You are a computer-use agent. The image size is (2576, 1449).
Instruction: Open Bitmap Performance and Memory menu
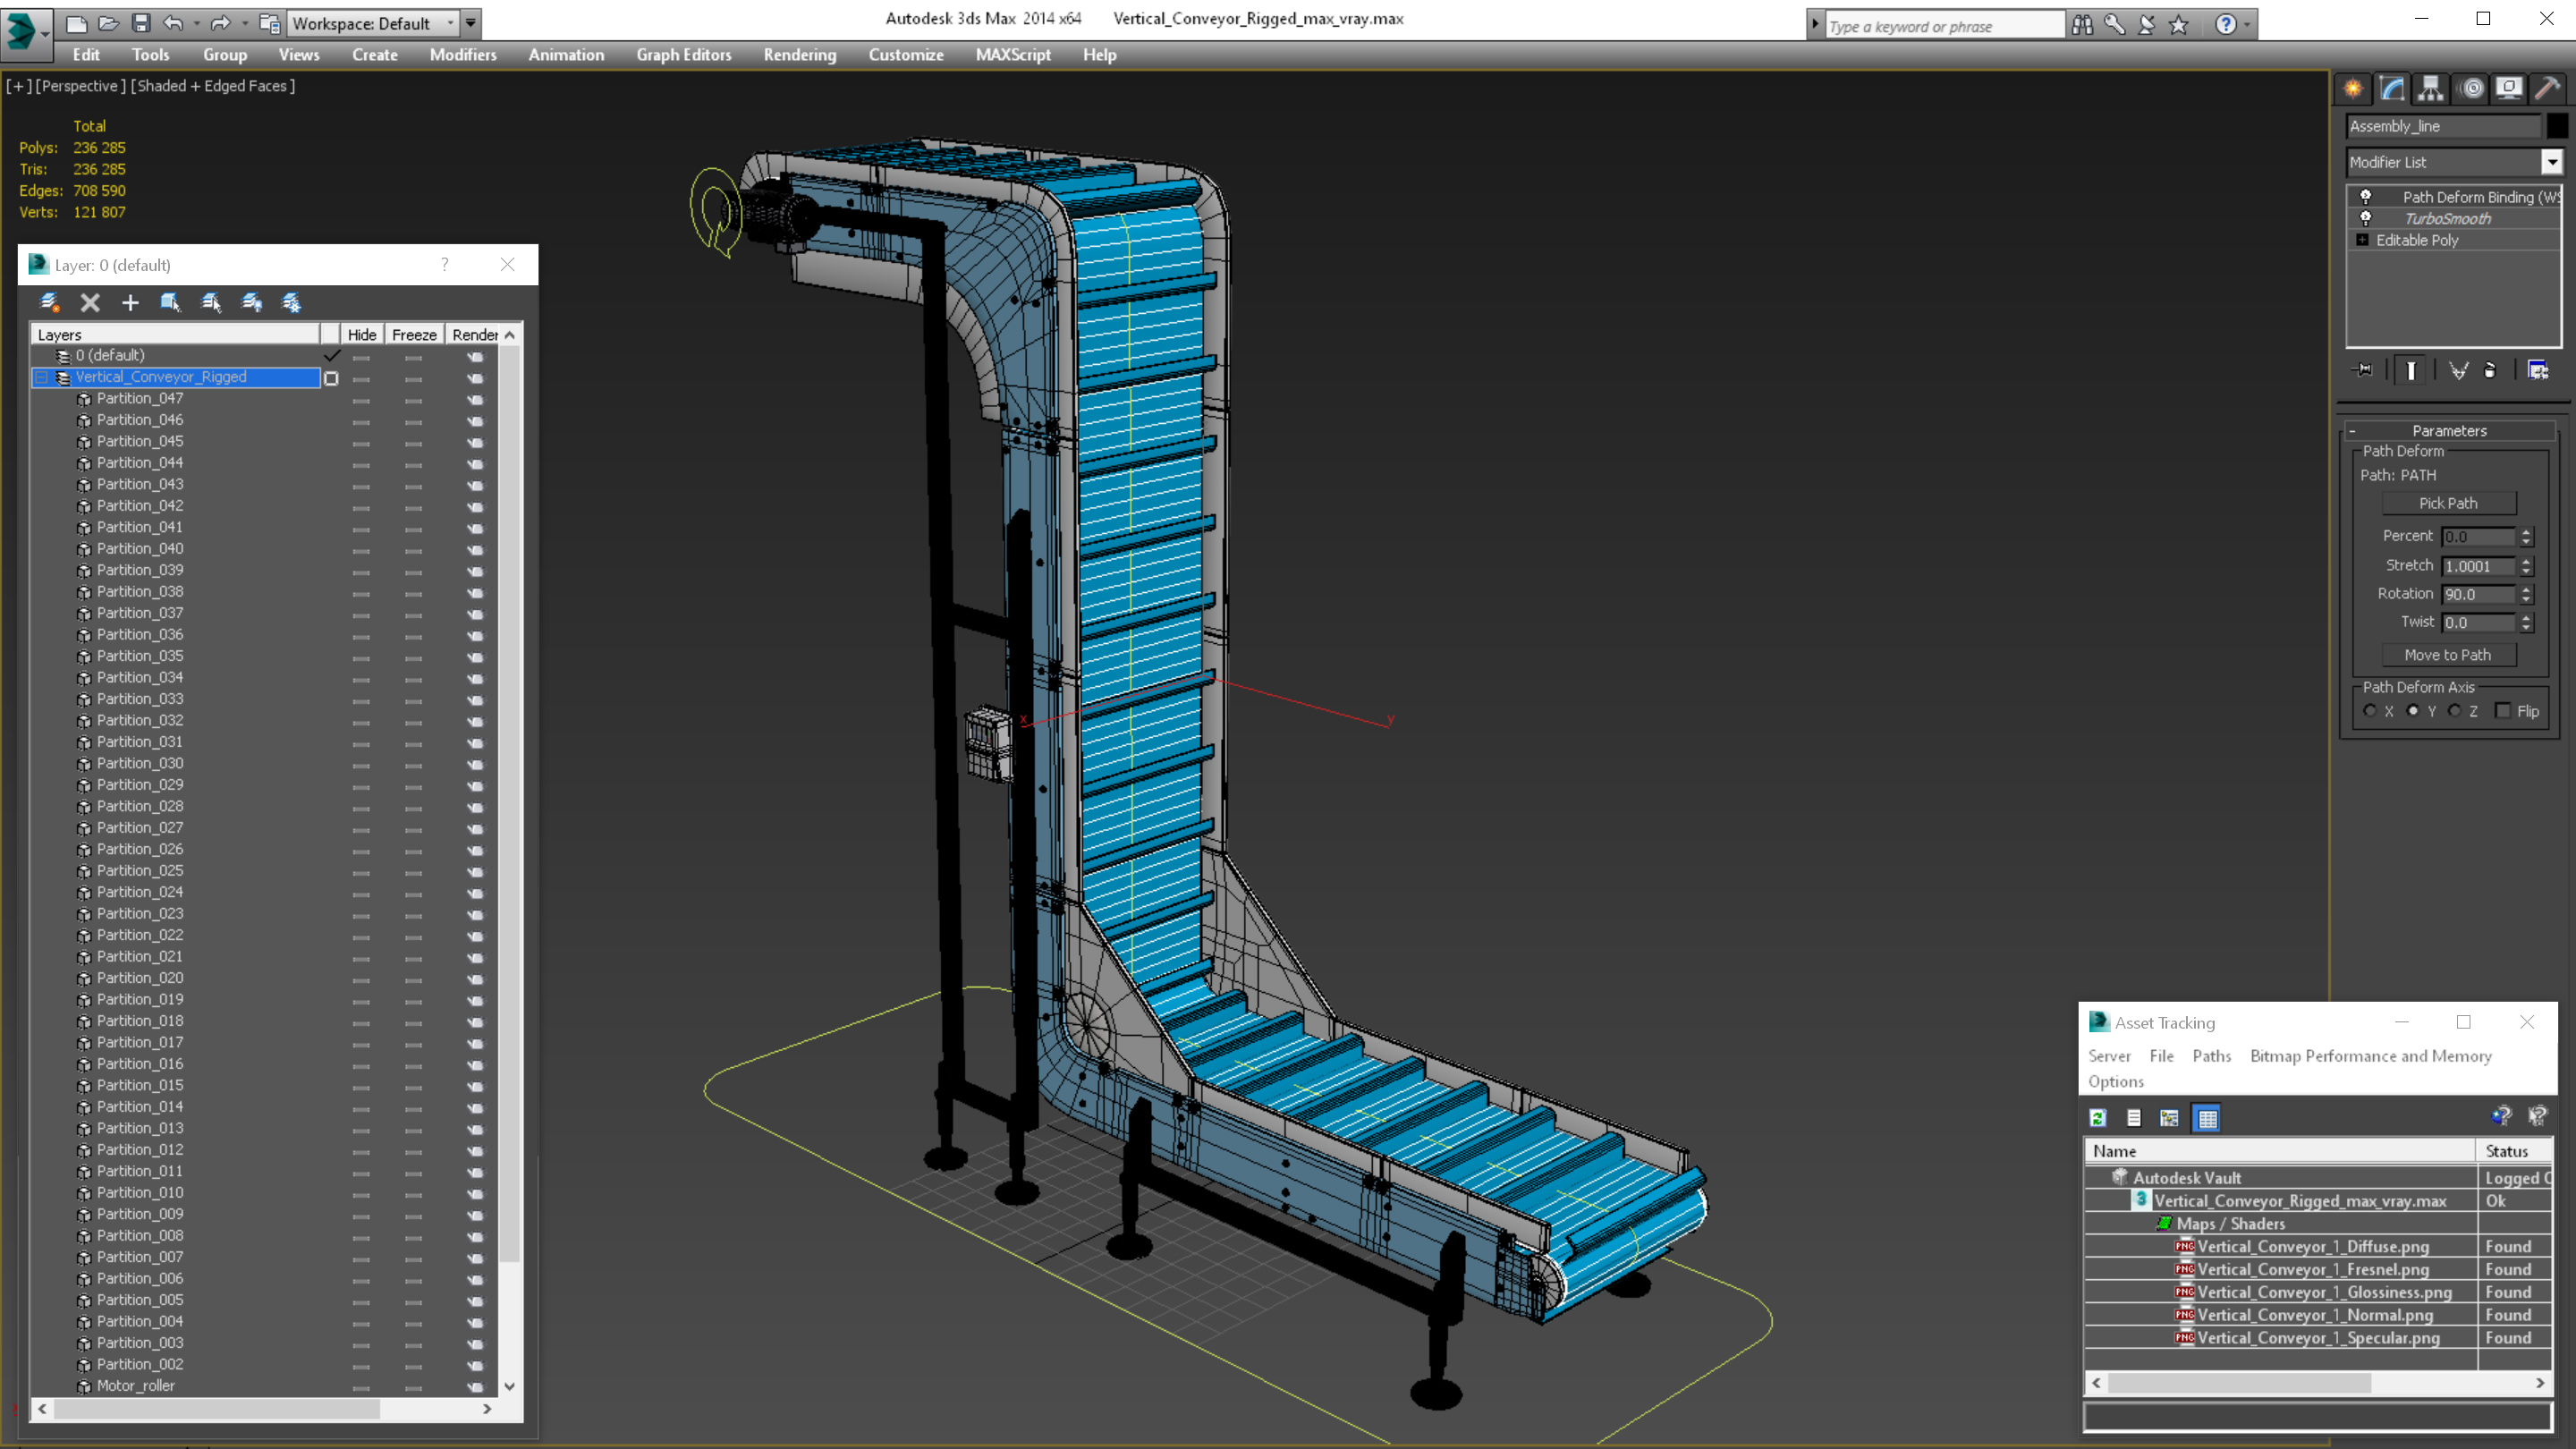[2370, 1056]
